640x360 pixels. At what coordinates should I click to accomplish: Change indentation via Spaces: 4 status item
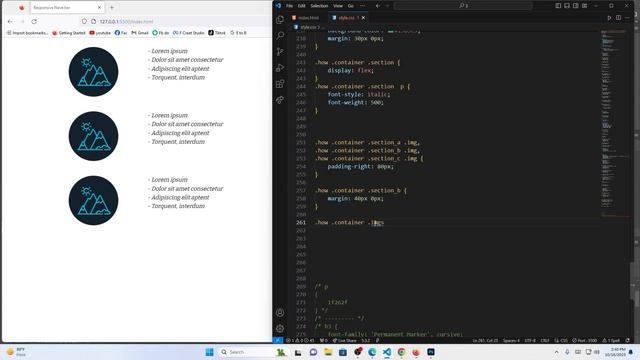point(511,340)
